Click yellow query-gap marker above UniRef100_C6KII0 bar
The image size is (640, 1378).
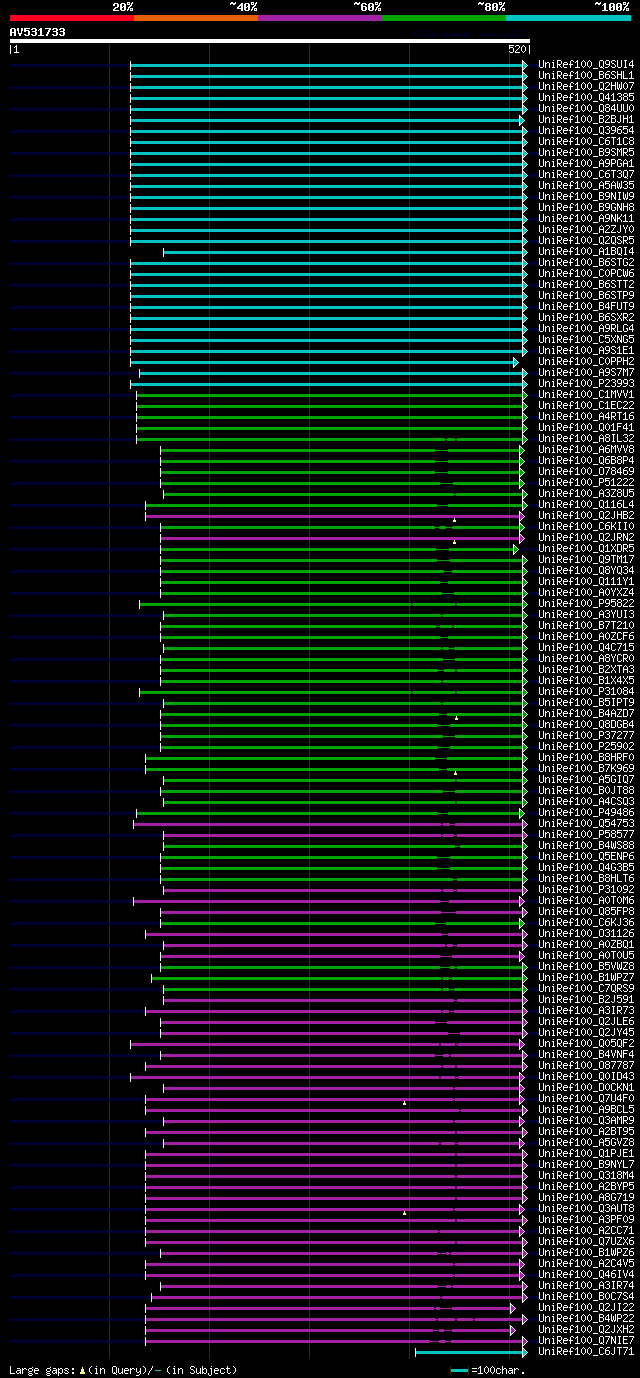point(454,520)
